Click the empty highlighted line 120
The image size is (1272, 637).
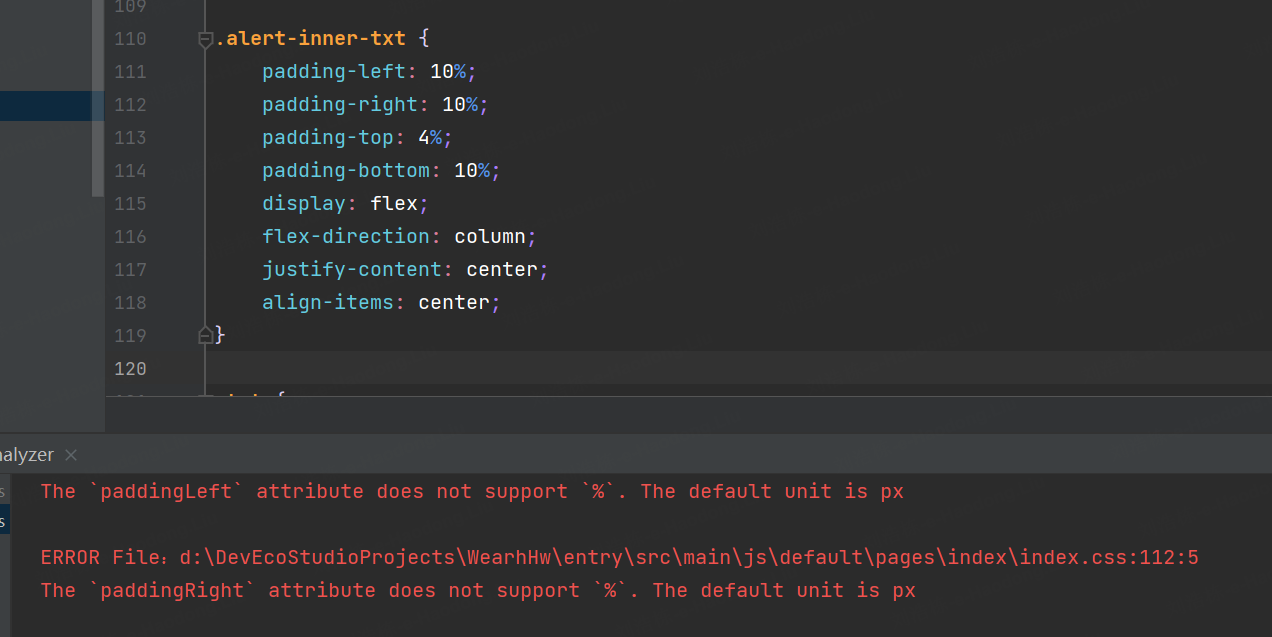pyautogui.click(x=700, y=369)
